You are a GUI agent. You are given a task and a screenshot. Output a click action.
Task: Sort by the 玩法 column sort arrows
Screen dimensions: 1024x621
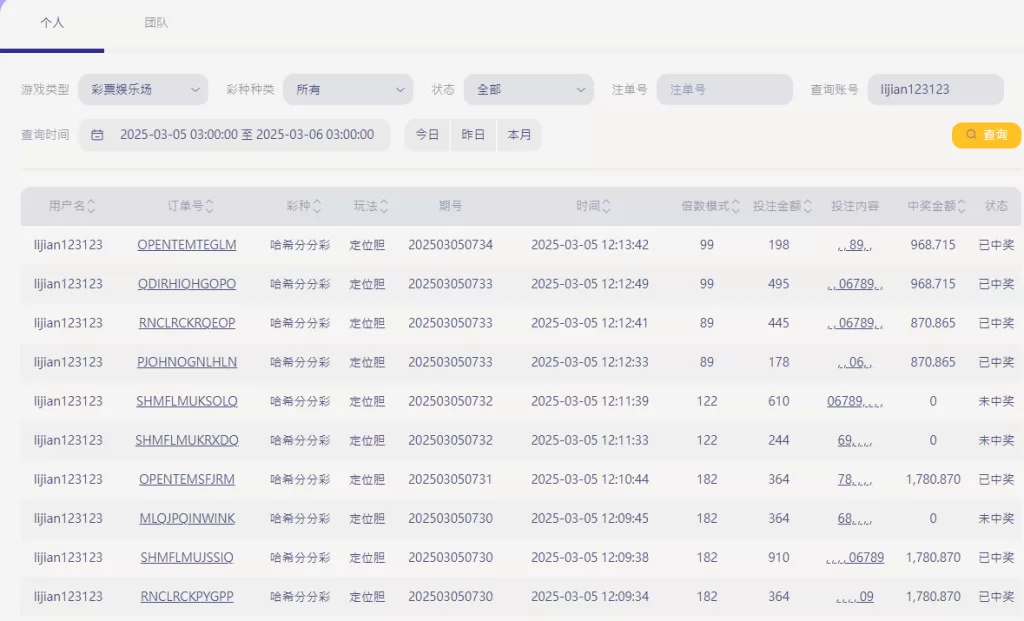pos(384,206)
